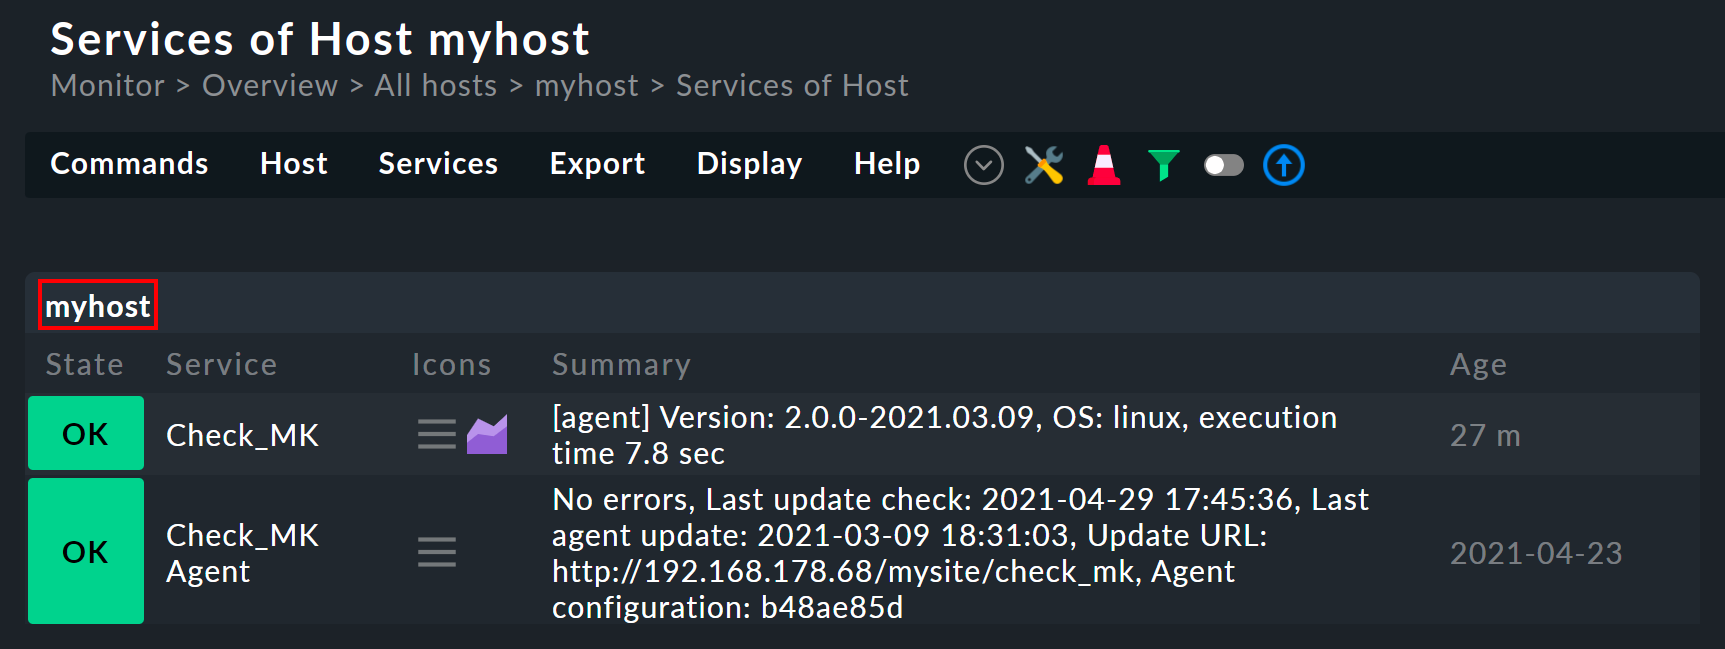Click the OK state of Check_MK service
The height and width of the screenshot is (649, 1725).
(86, 434)
